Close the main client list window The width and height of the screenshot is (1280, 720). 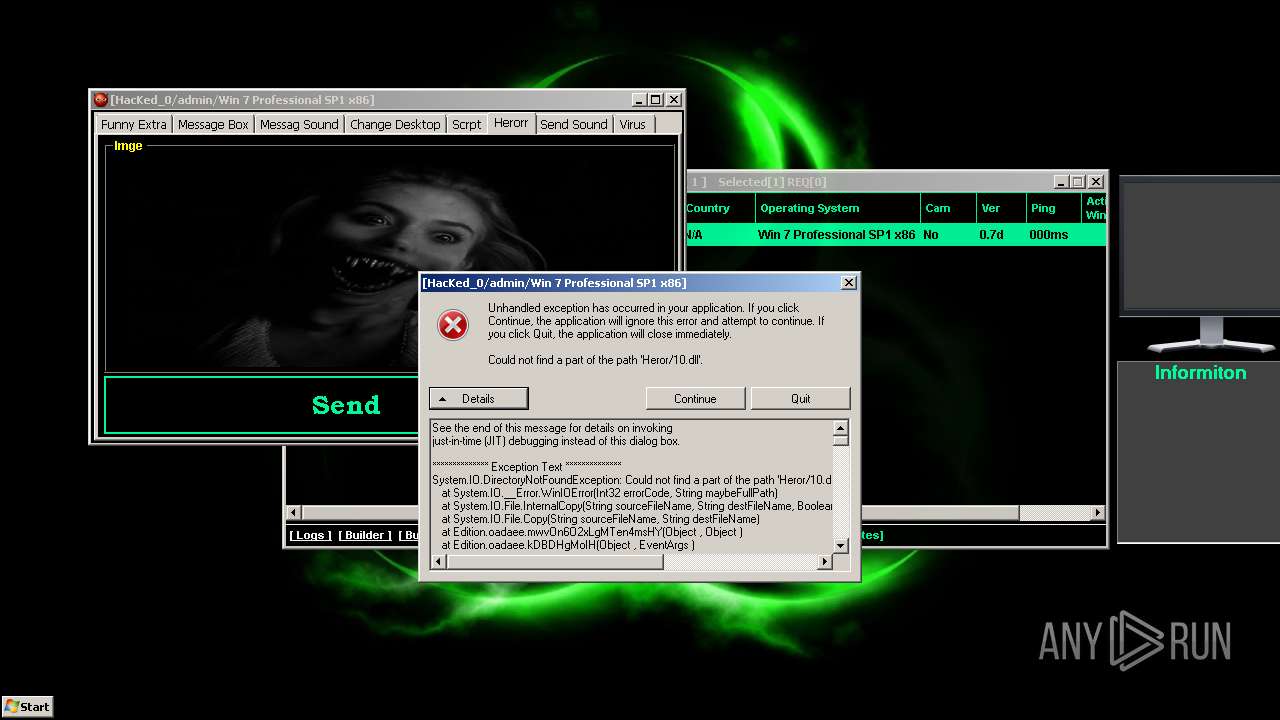click(1096, 182)
